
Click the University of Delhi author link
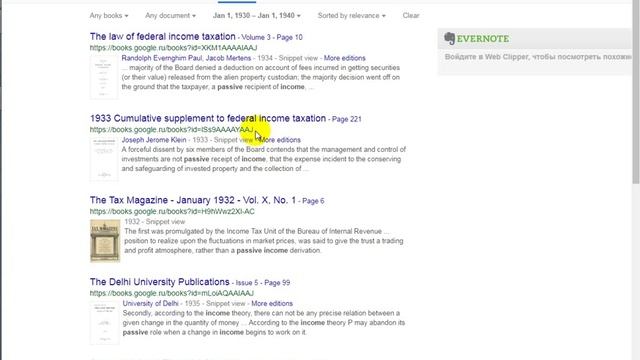tap(151, 303)
